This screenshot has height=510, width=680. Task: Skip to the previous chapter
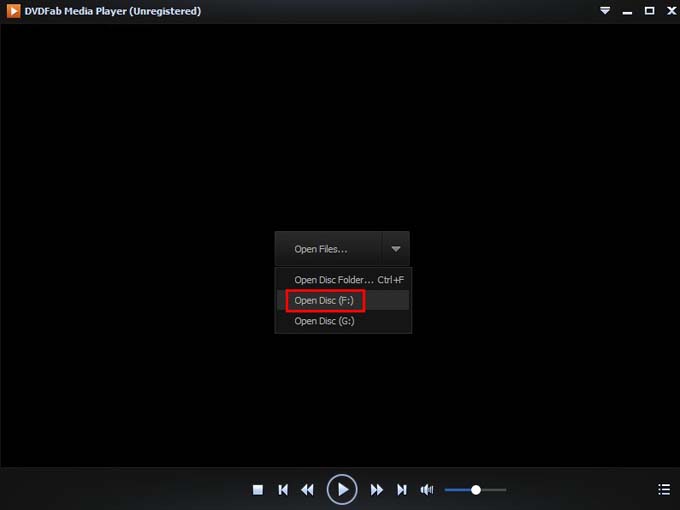tap(283, 490)
